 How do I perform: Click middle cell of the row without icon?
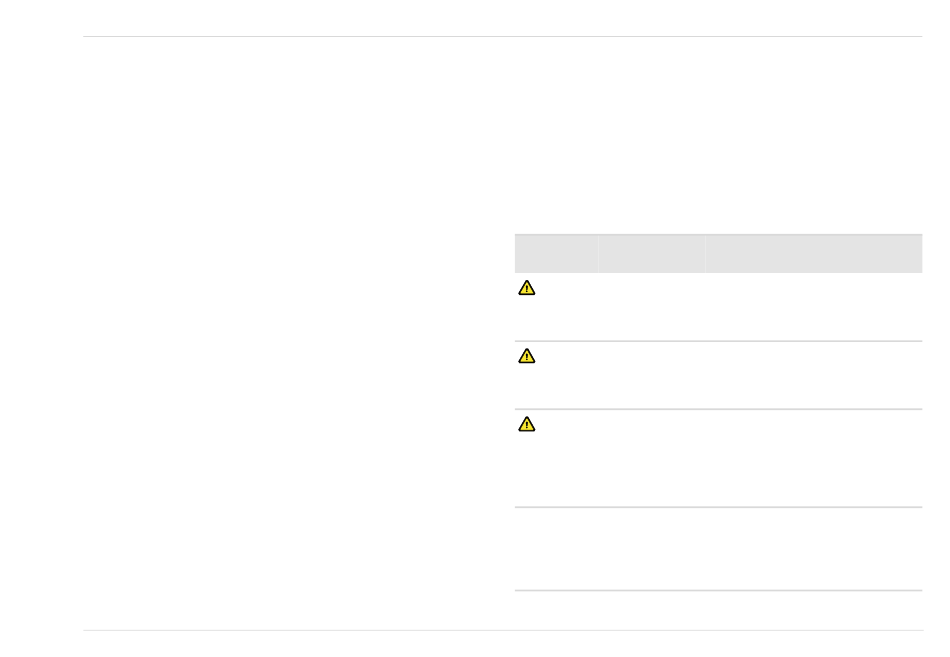pyautogui.click(x=652, y=549)
